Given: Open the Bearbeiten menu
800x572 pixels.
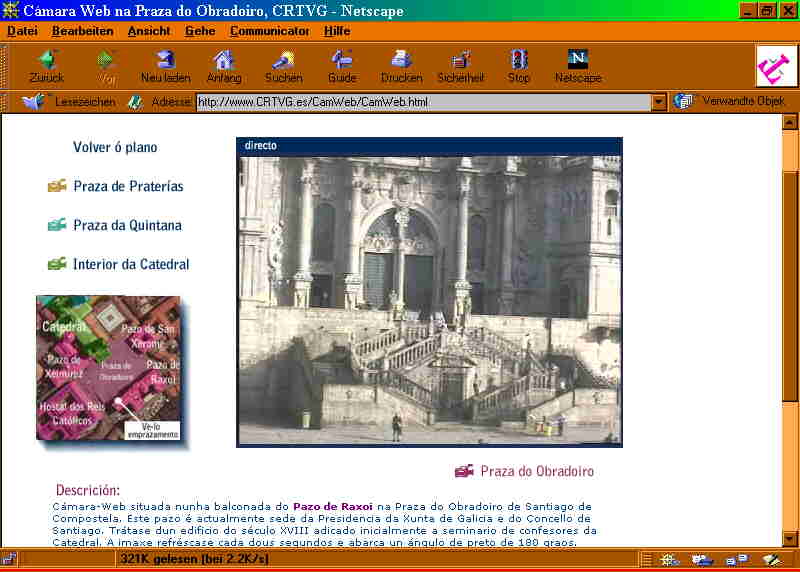Looking at the screenshot, I should 82,31.
